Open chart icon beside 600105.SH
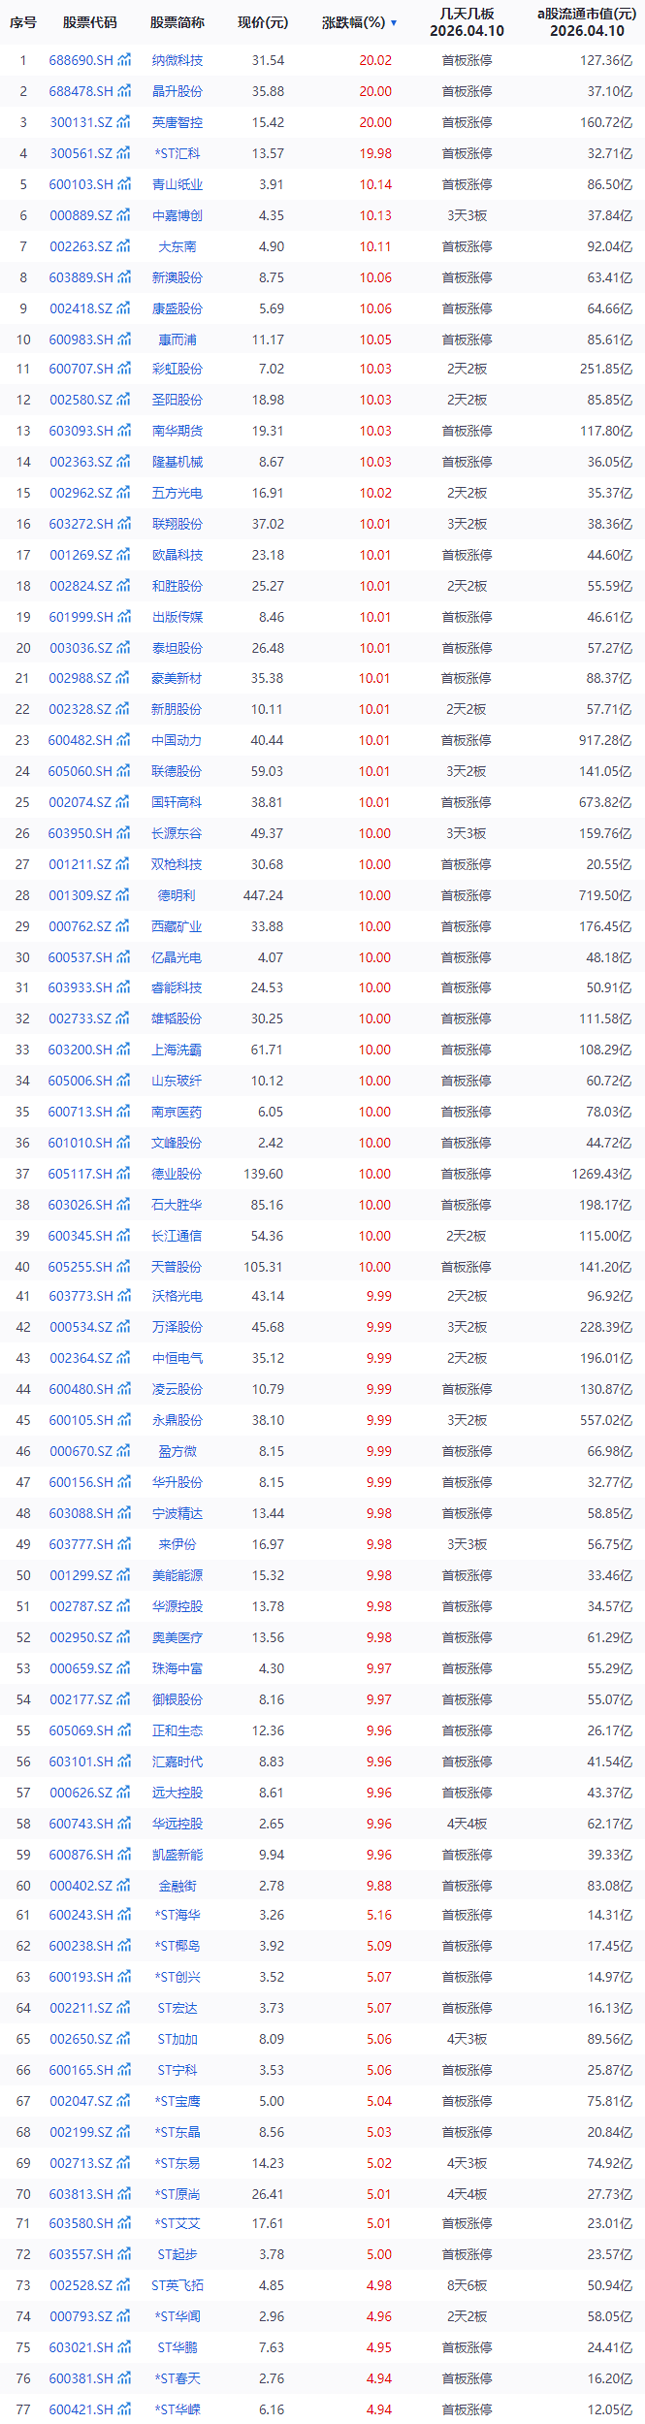Viewport: 645px width, 2424px height. tap(124, 1420)
